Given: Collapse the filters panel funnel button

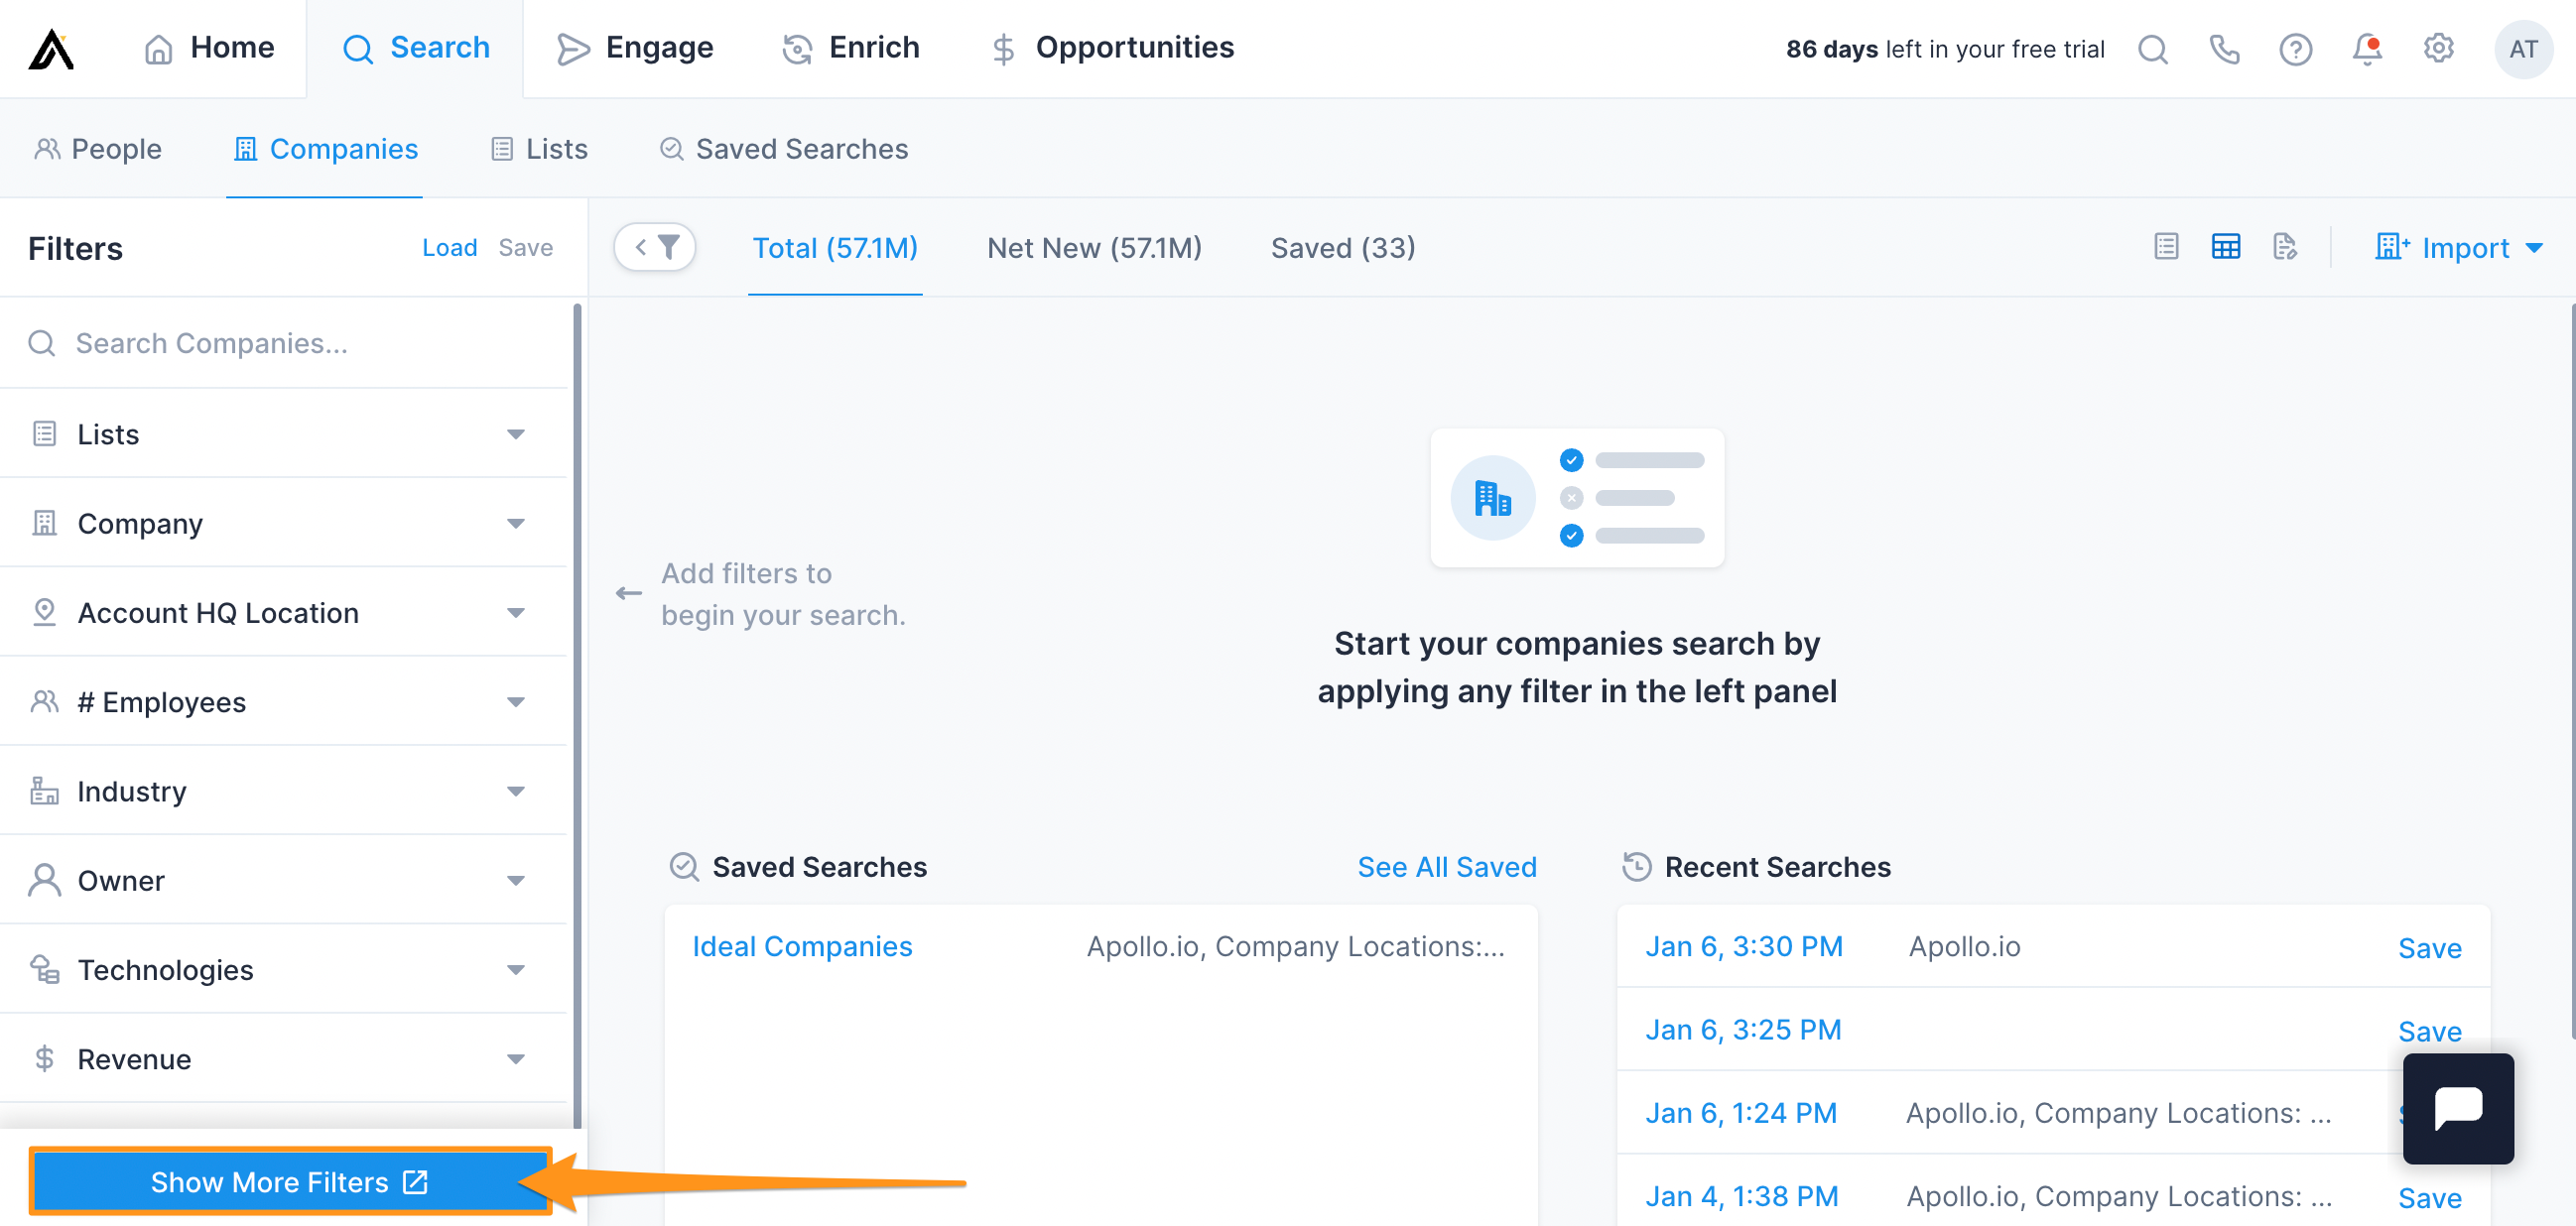Looking at the screenshot, I should coord(655,247).
